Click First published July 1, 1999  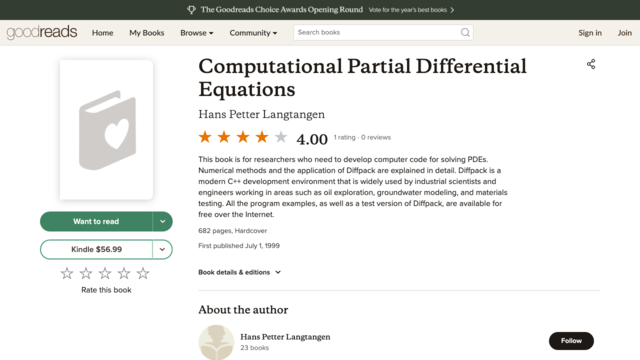(x=239, y=246)
